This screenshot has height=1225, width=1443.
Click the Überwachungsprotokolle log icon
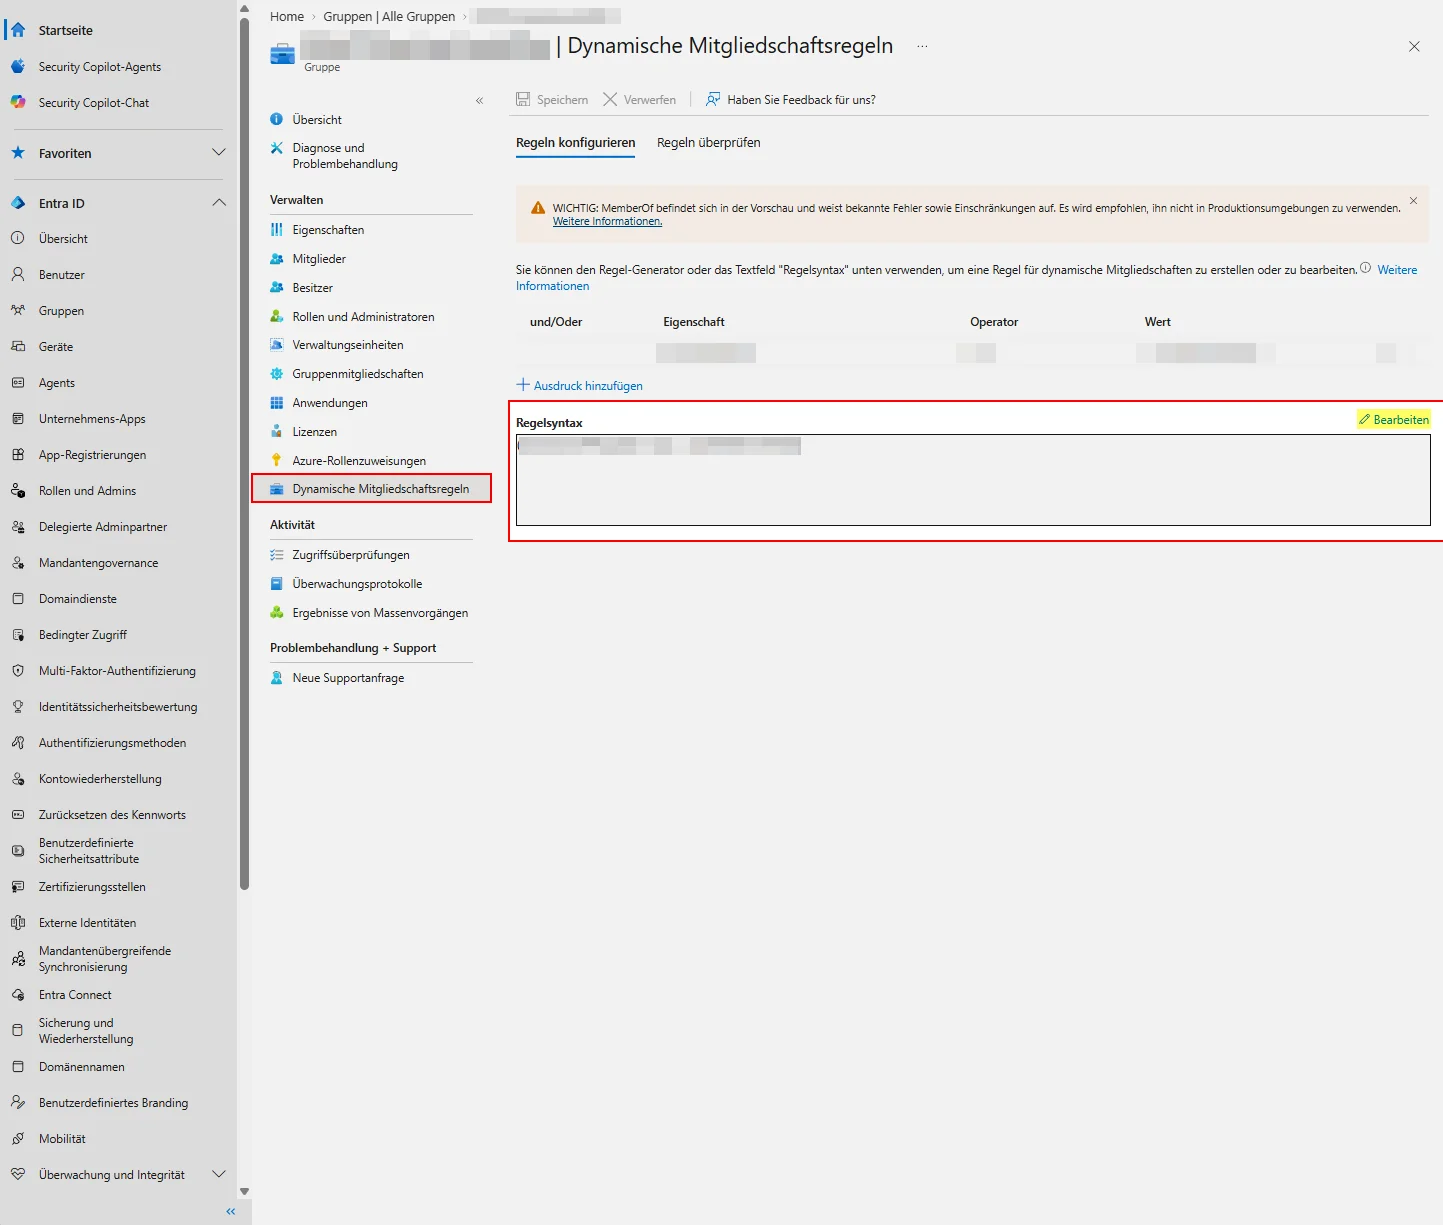click(277, 584)
